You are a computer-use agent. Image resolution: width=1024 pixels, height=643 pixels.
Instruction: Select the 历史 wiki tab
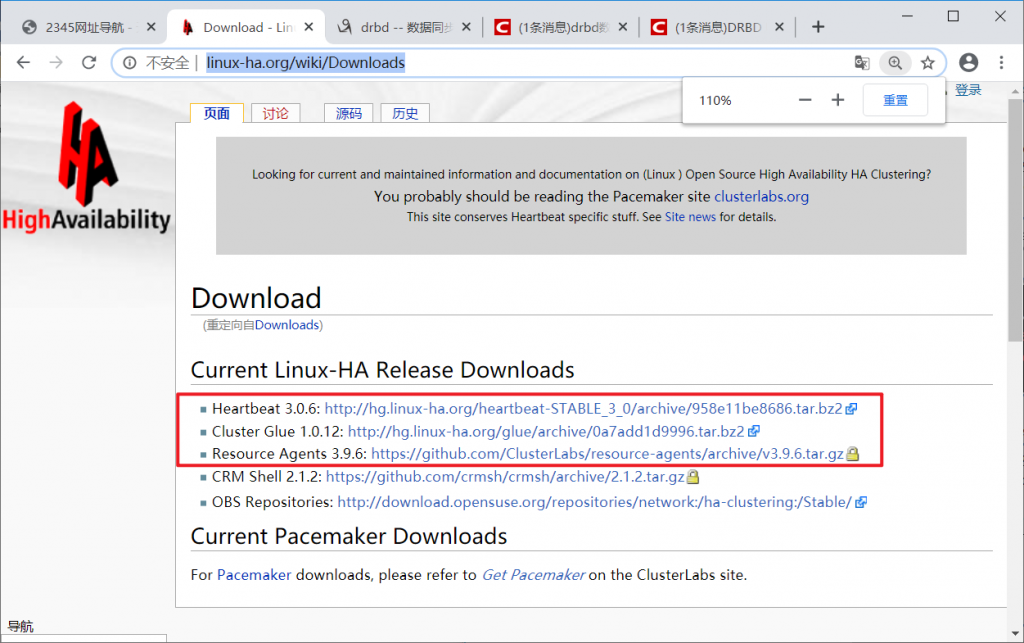click(x=405, y=113)
